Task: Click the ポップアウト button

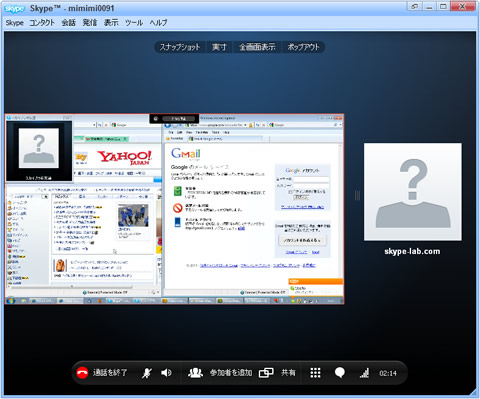Action: [303, 47]
